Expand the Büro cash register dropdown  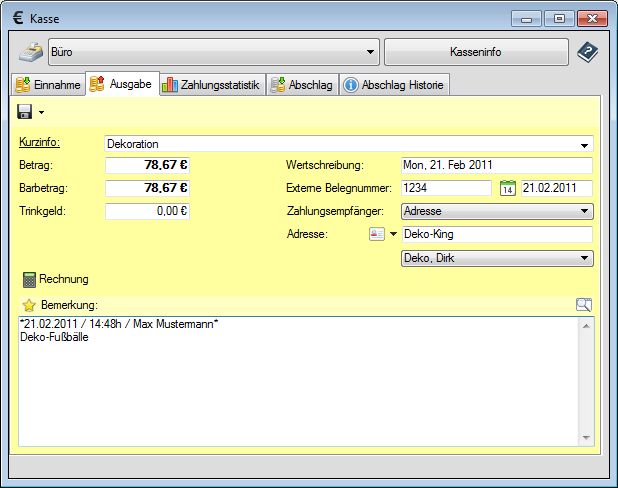pyautogui.click(x=371, y=52)
